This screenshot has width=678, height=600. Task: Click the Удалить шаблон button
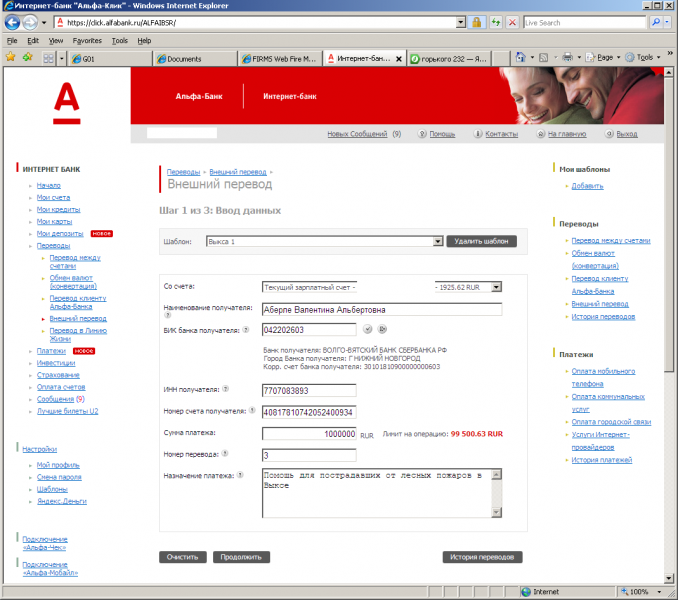482,242
